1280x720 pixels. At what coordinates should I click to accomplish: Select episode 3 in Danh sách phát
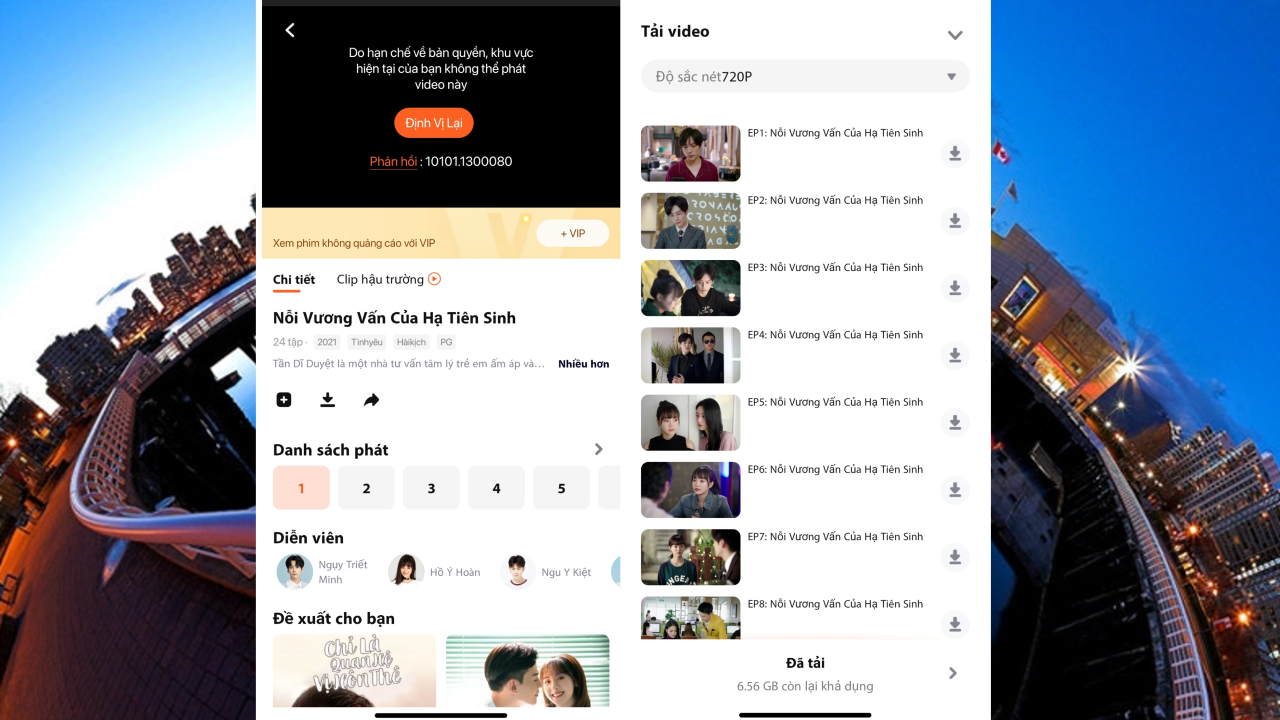point(431,487)
